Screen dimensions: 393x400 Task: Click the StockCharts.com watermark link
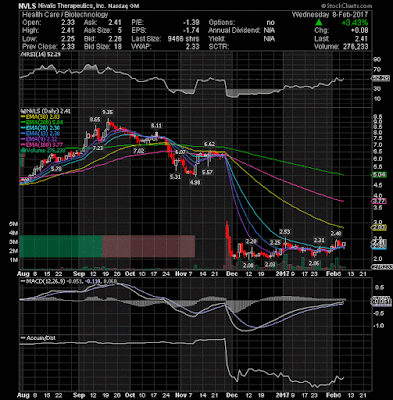(x=346, y=6)
